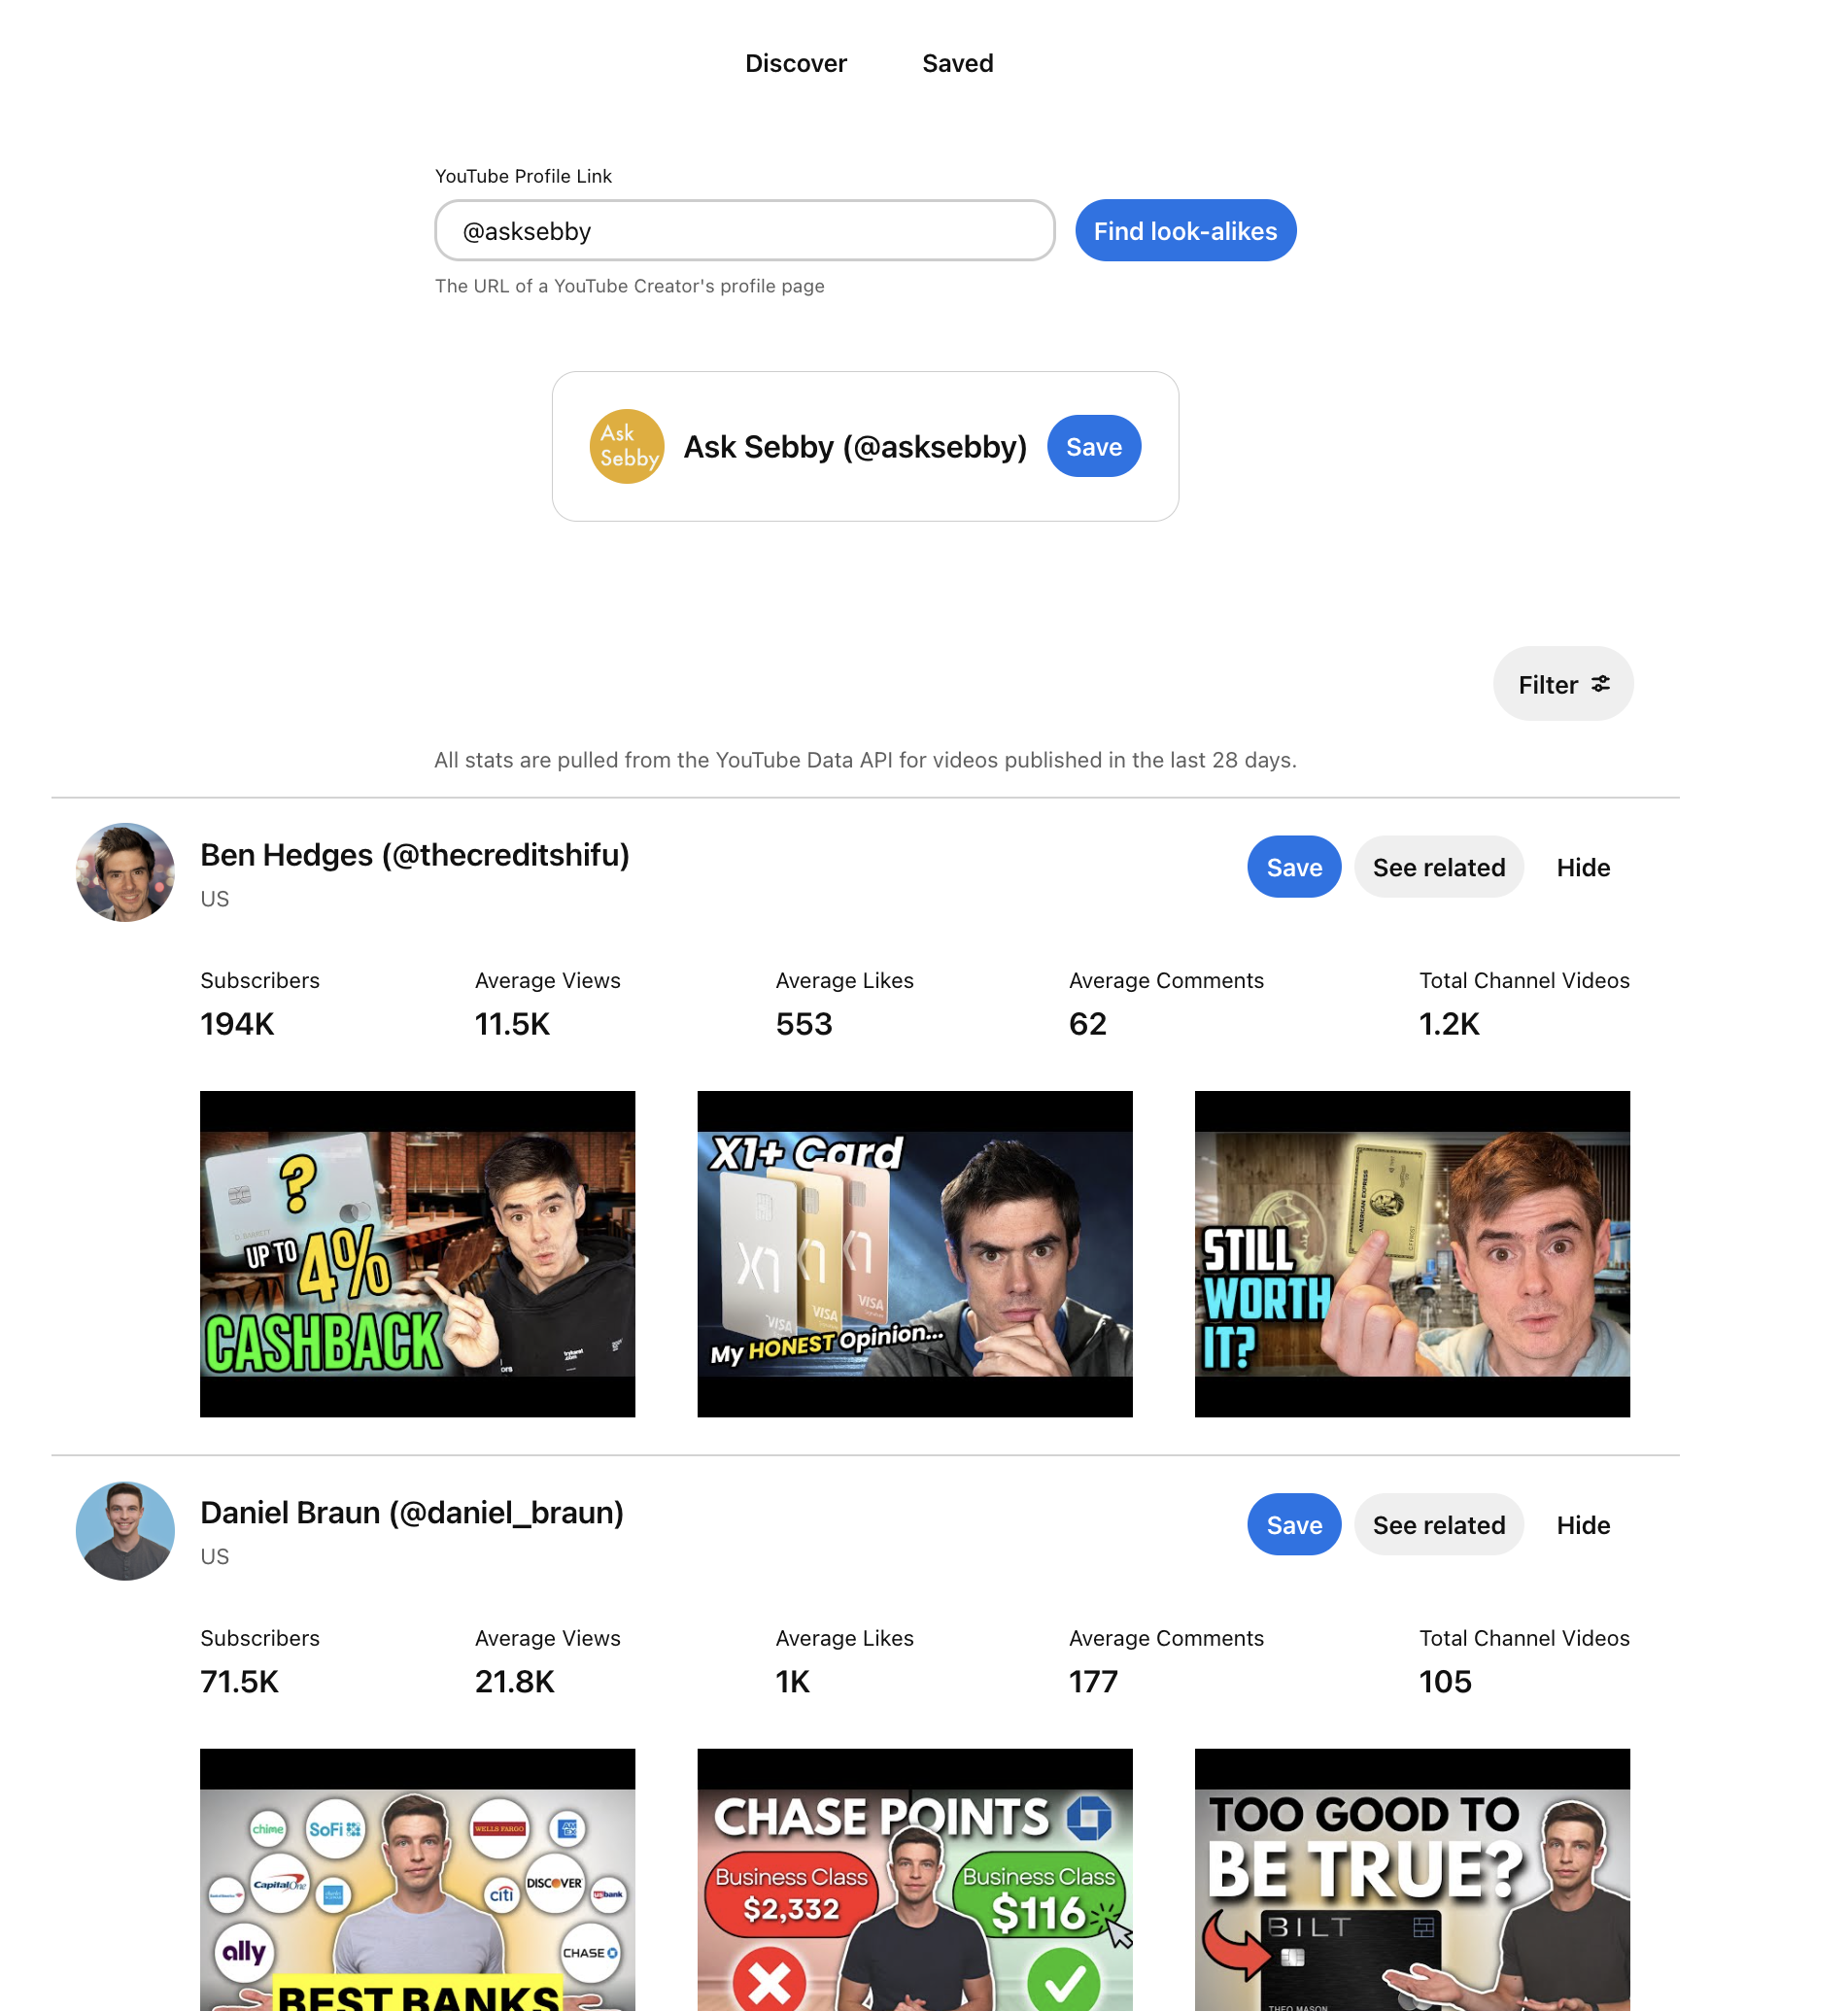Open the X1+ Card video thumbnail
1848x2011 pixels.
click(914, 1254)
